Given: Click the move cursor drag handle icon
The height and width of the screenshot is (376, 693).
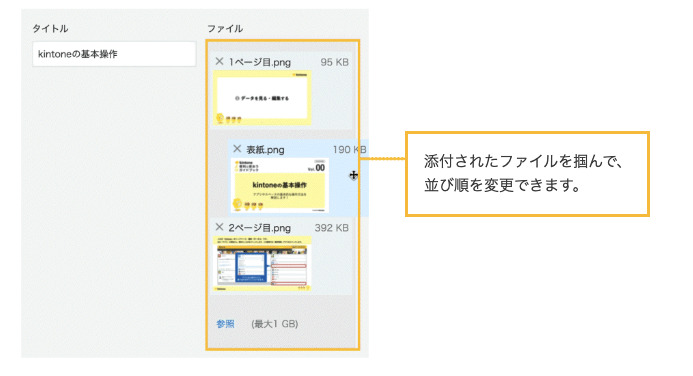Looking at the screenshot, I should point(353,175).
